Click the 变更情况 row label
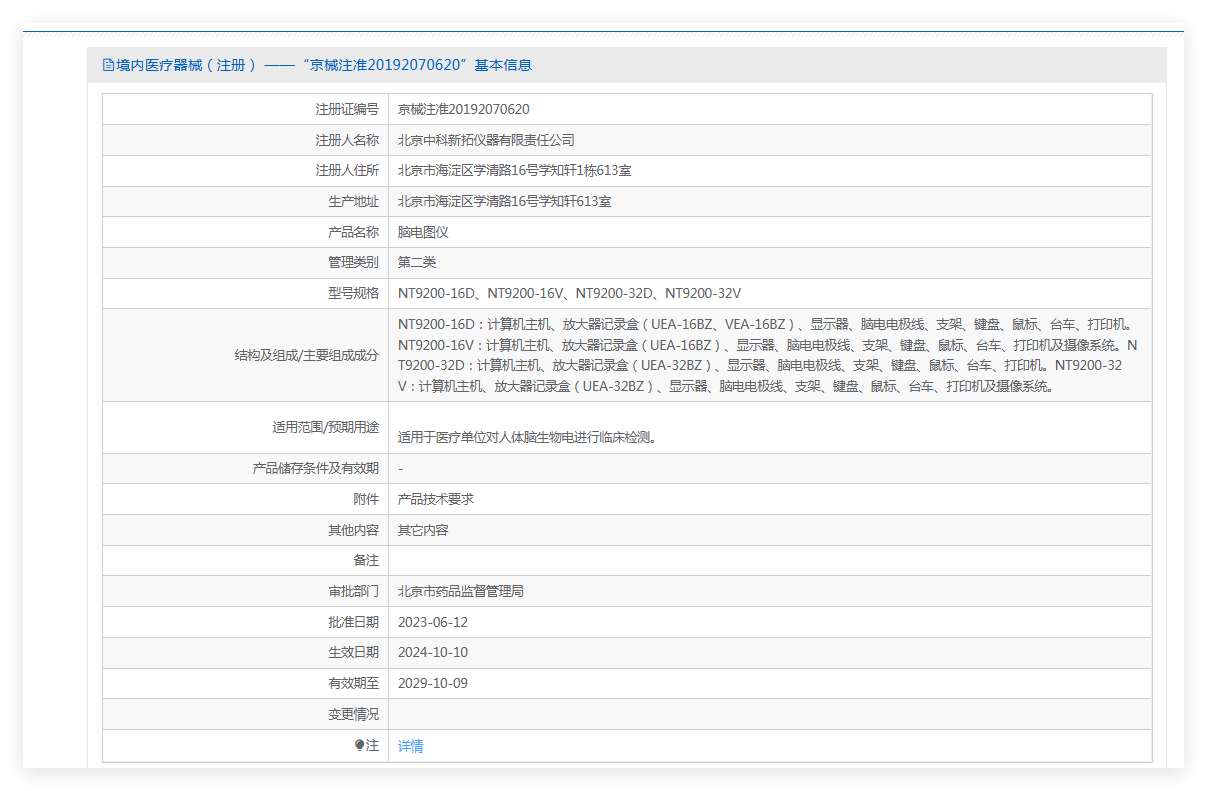This screenshot has width=1207, height=791. tap(354, 714)
